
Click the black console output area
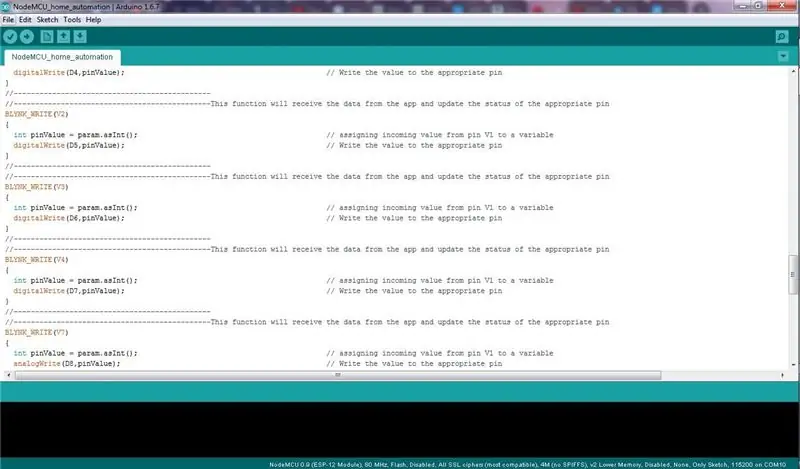click(x=400, y=429)
